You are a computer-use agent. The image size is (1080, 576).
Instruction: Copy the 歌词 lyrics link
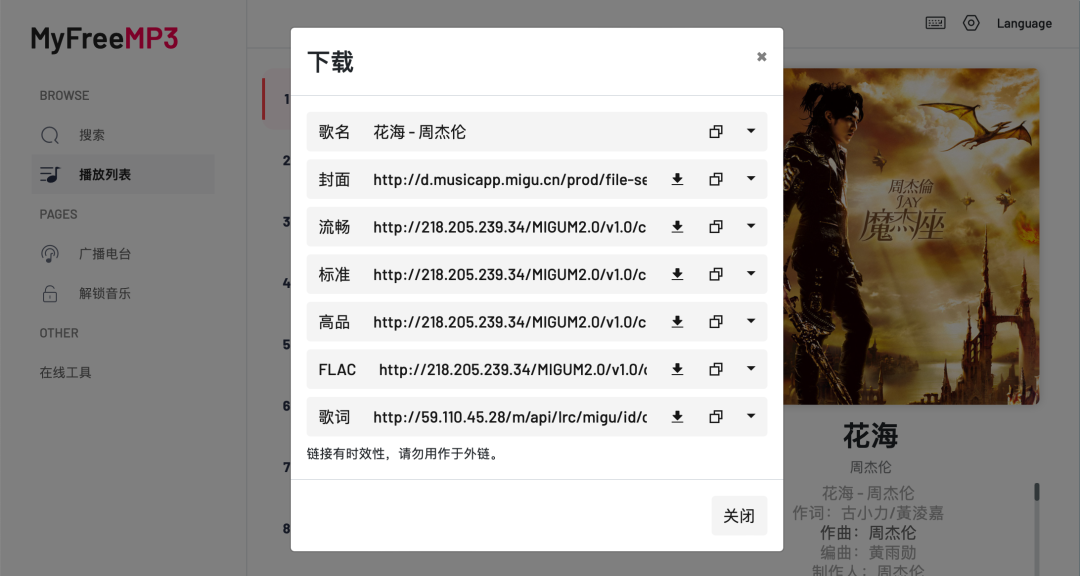(716, 417)
